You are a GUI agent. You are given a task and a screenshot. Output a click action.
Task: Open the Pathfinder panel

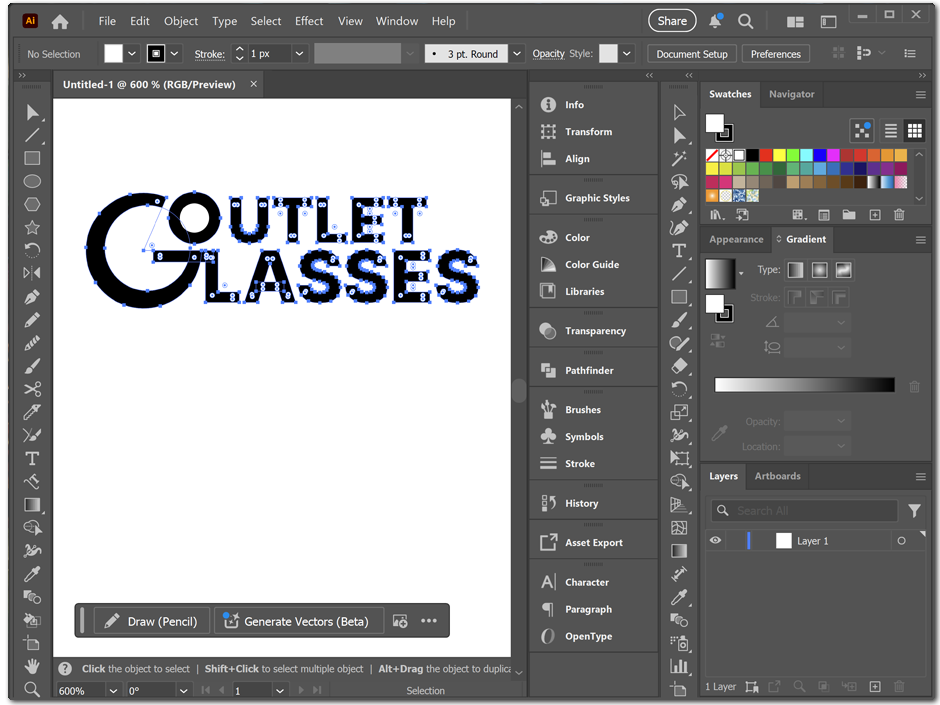tap(589, 370)
